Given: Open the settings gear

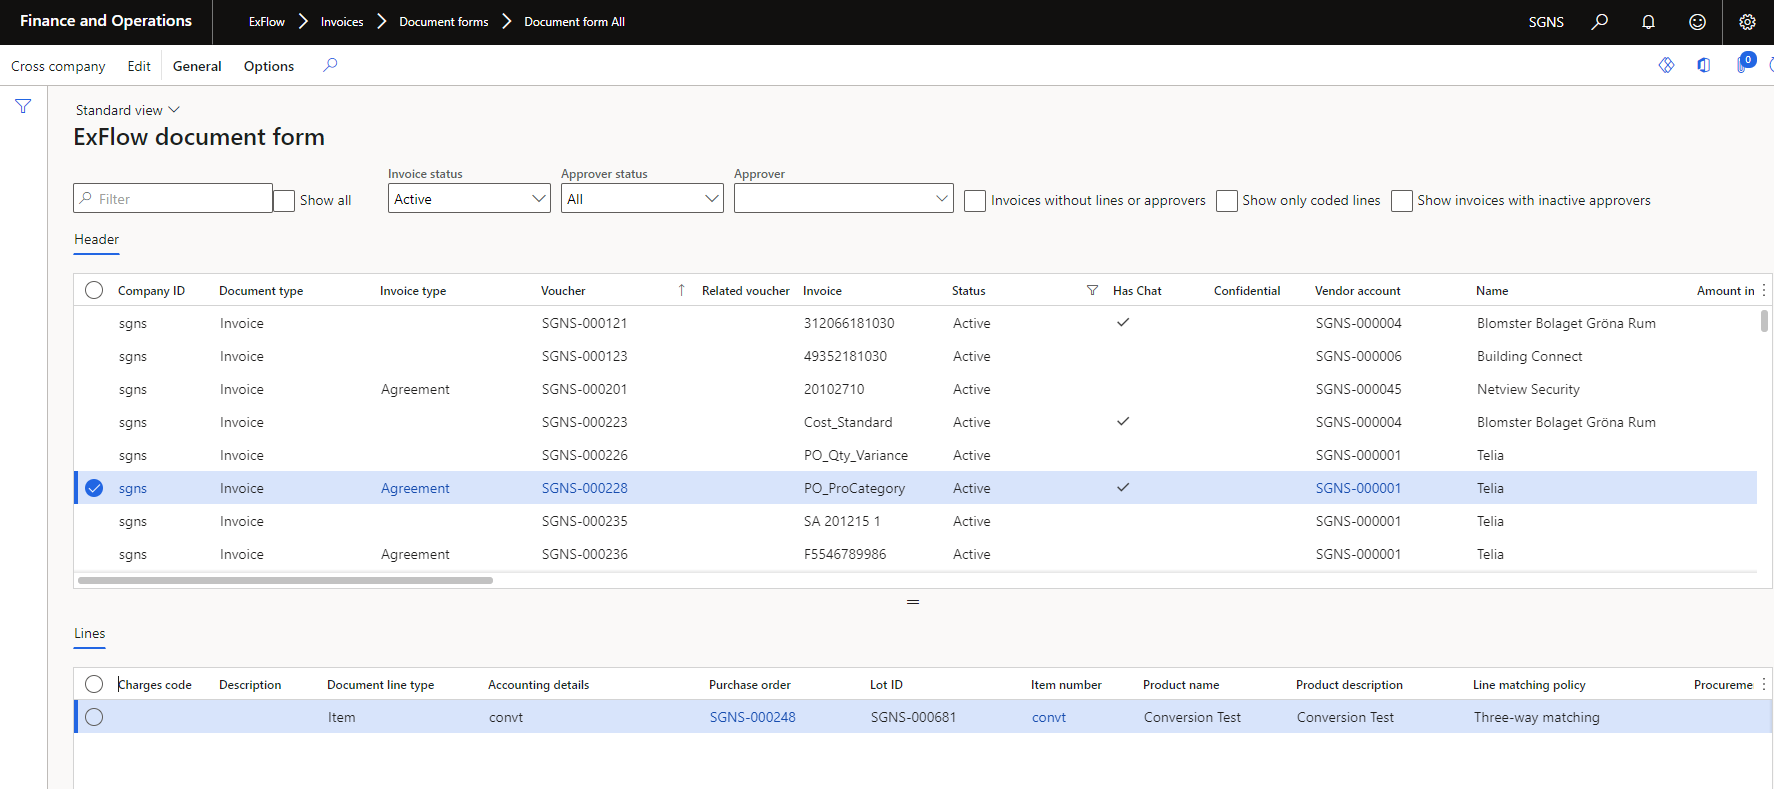Looking at the screenshot, I should [x=1747, y=21].
